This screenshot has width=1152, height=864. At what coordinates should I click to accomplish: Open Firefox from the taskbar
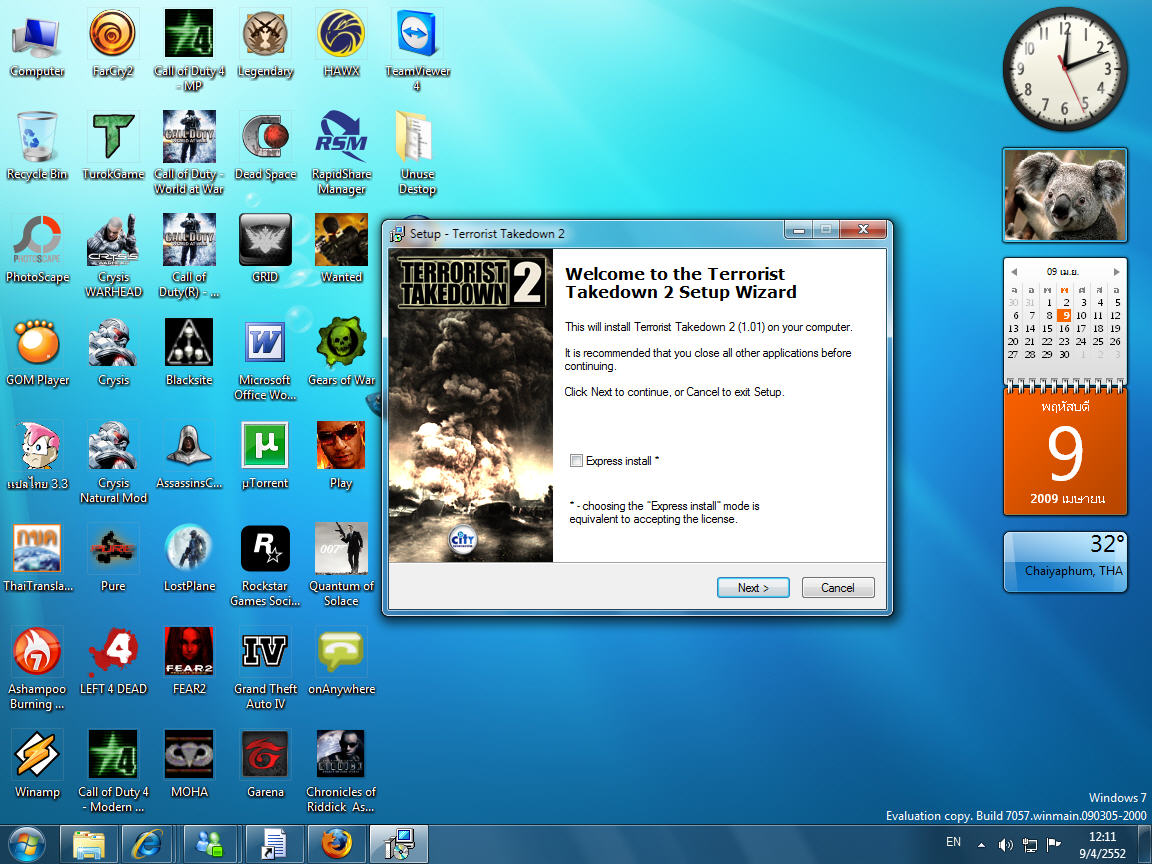coord(336,844)
